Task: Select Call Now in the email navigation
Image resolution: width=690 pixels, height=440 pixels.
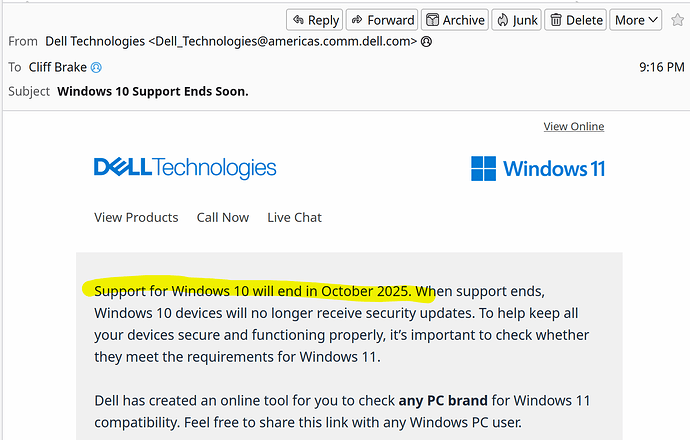Action: pyautogui.click(x=223, y=217)
